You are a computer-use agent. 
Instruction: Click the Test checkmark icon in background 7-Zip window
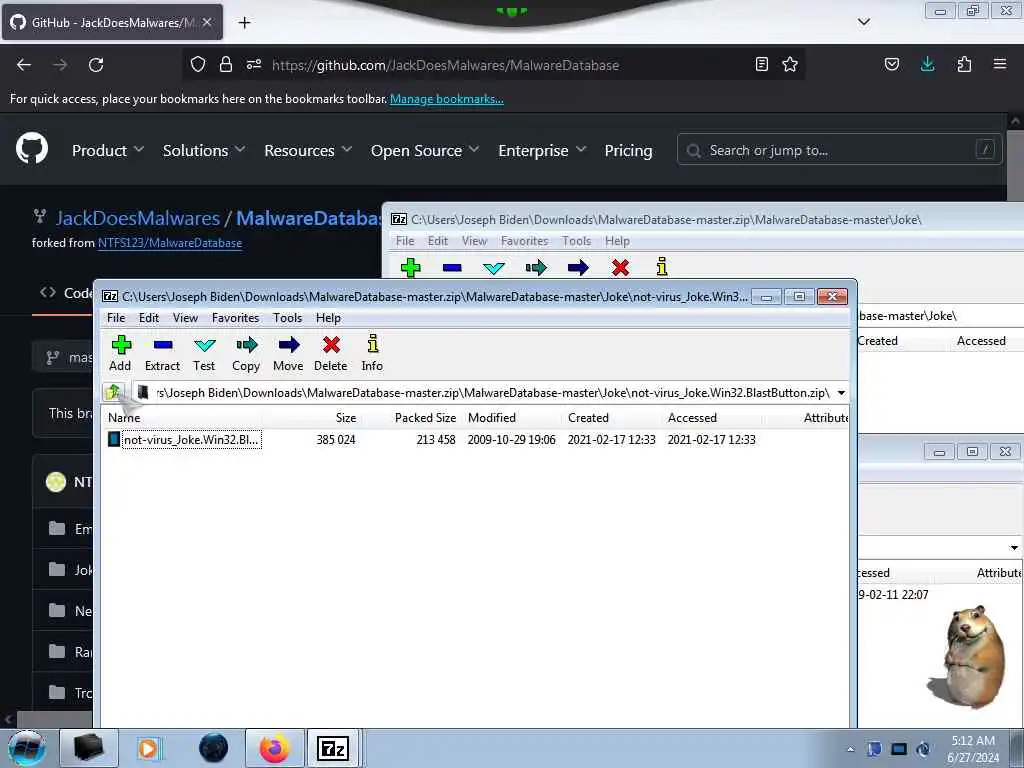click(x=494, y=268)
